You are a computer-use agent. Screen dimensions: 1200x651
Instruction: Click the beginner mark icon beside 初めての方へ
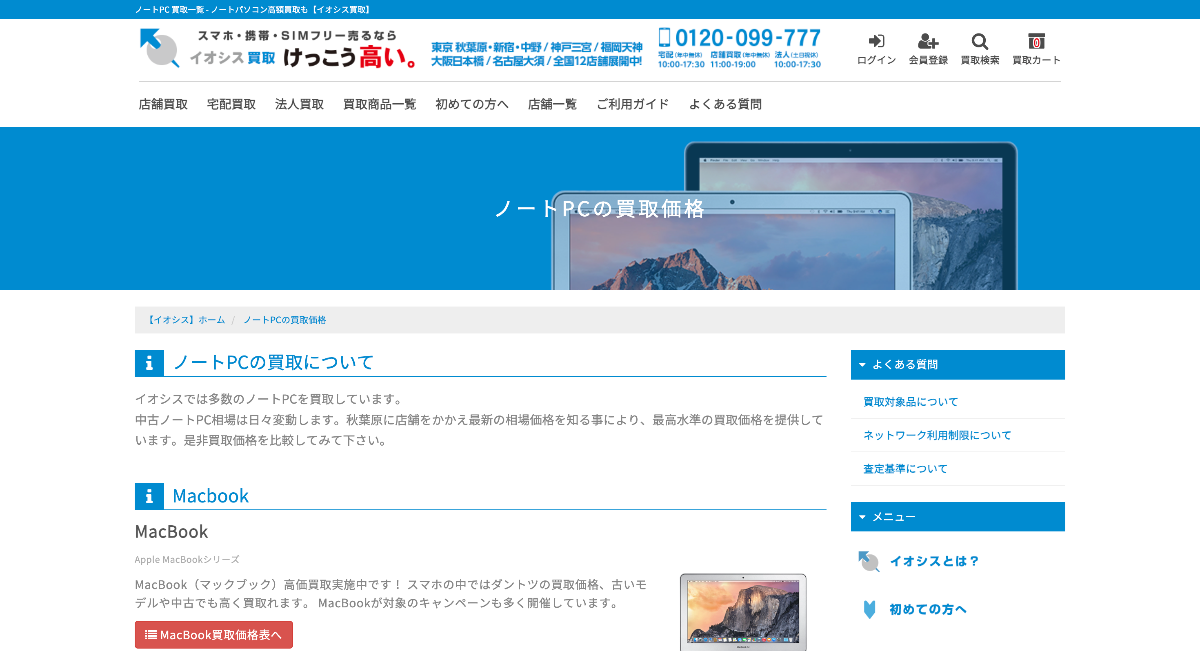(x=869, y=609)
